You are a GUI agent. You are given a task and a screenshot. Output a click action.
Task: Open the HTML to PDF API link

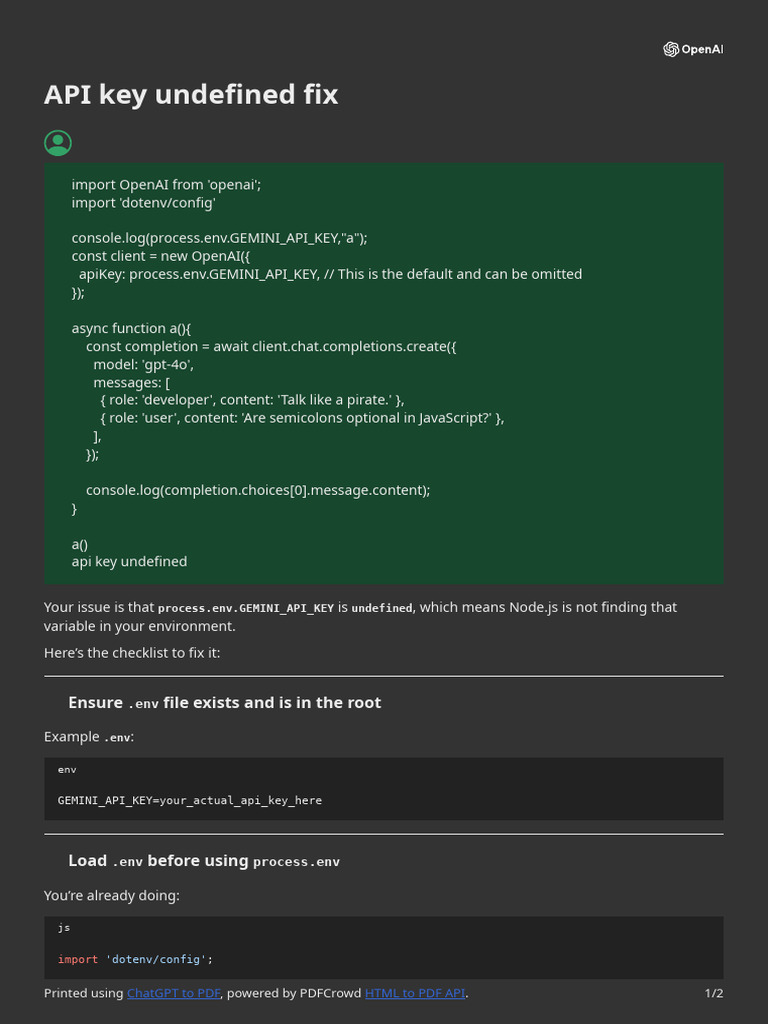(415, 993)
